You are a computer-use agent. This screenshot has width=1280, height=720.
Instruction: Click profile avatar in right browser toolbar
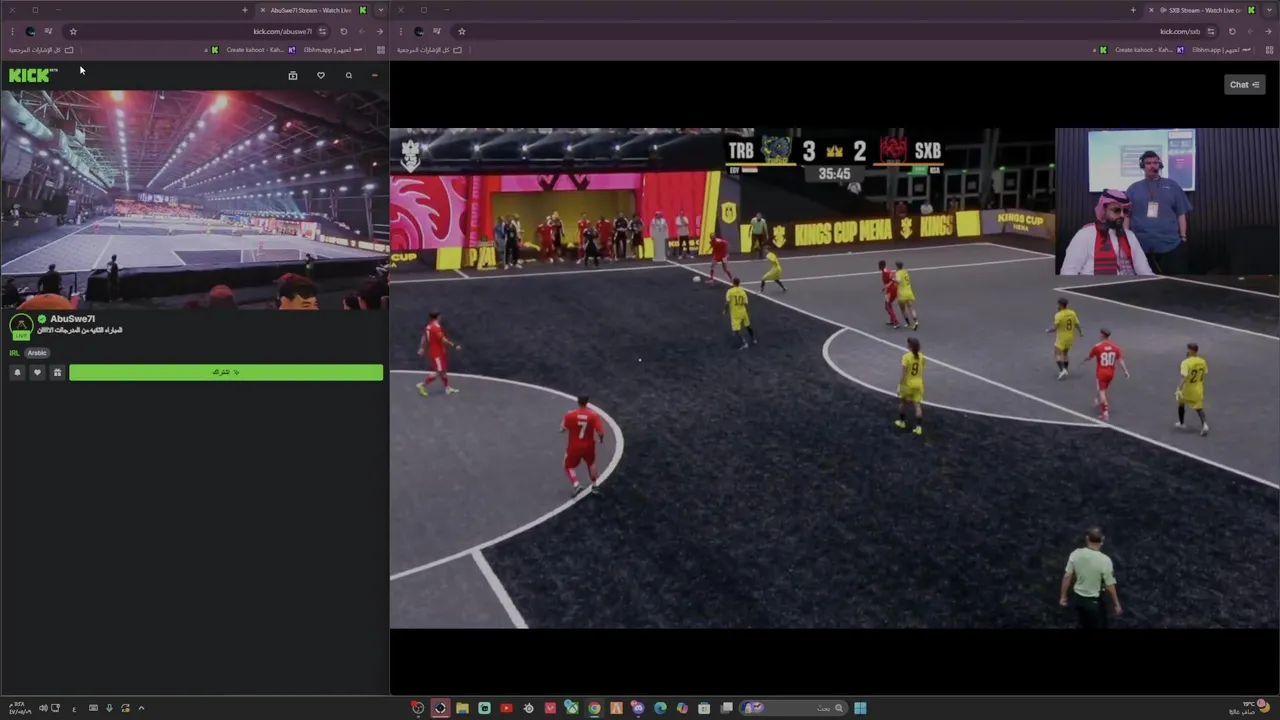pyautogui.click(x=419, y=31)
